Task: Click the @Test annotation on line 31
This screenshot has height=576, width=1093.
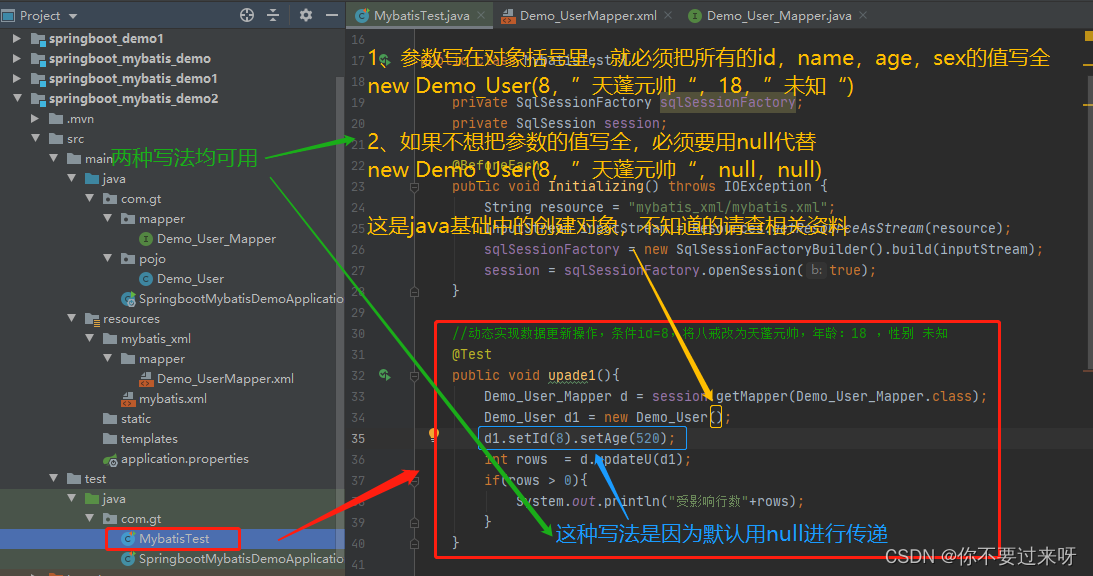Action: pos(472,354)
